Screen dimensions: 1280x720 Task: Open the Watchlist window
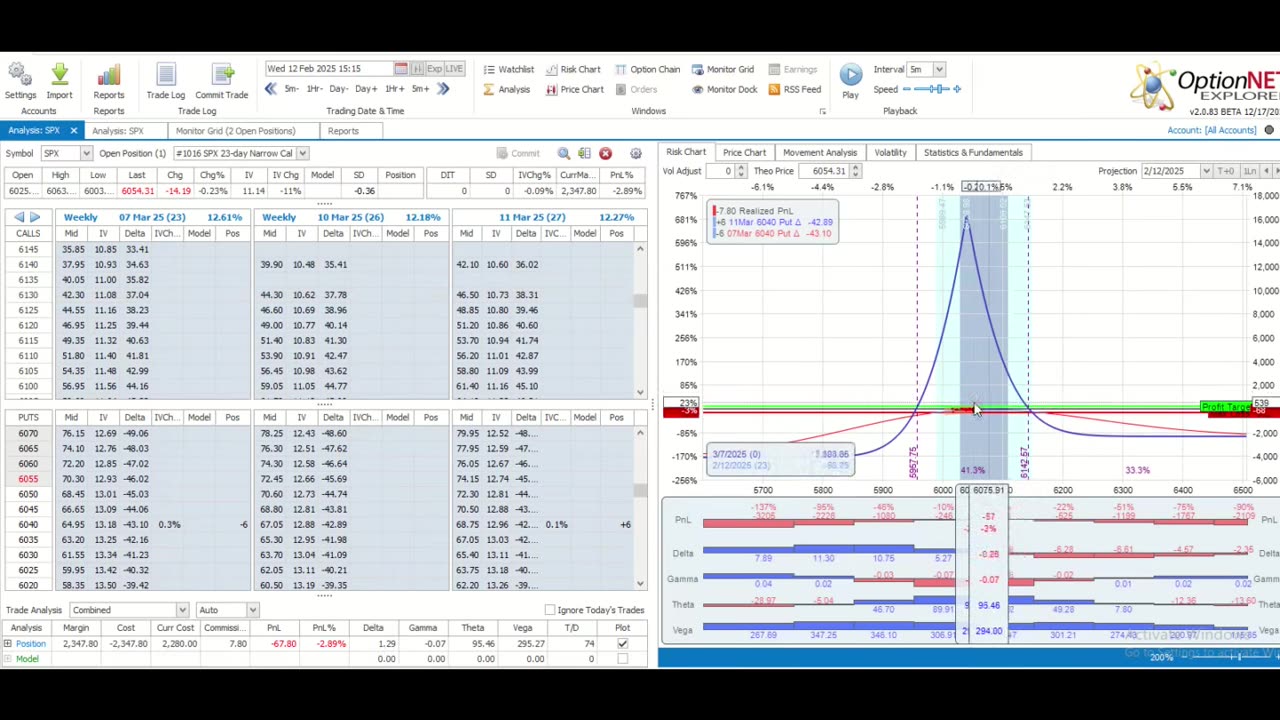pyautogui.click(x=508, y=69)
